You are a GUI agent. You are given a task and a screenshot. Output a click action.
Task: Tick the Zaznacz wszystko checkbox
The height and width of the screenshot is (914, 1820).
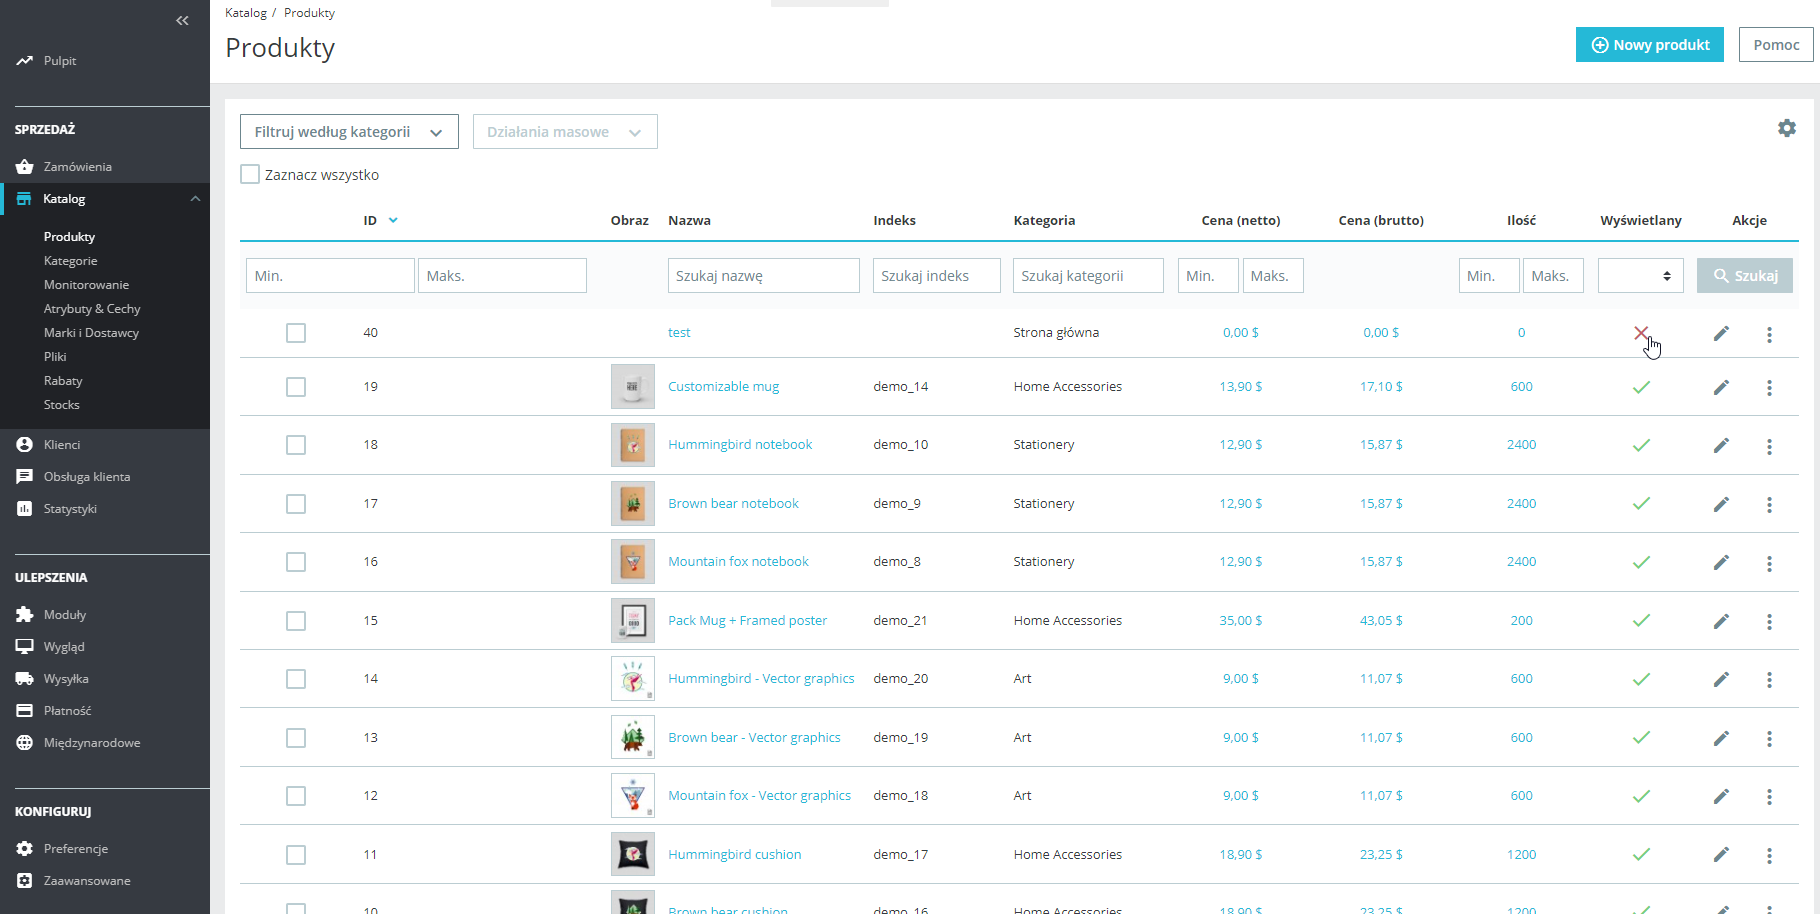click(250, 174)
